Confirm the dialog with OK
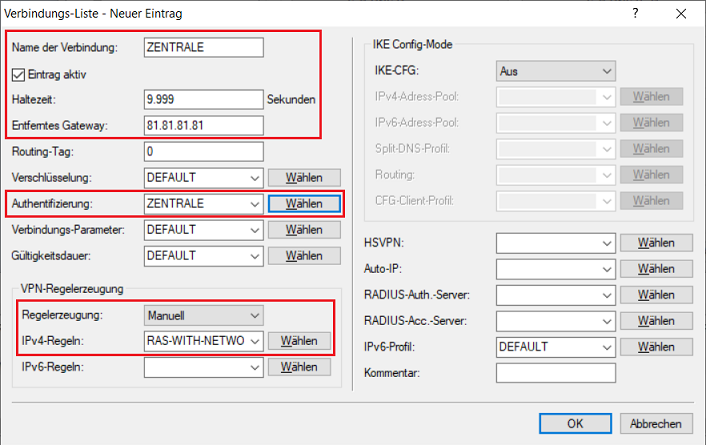 pos(575,423)
